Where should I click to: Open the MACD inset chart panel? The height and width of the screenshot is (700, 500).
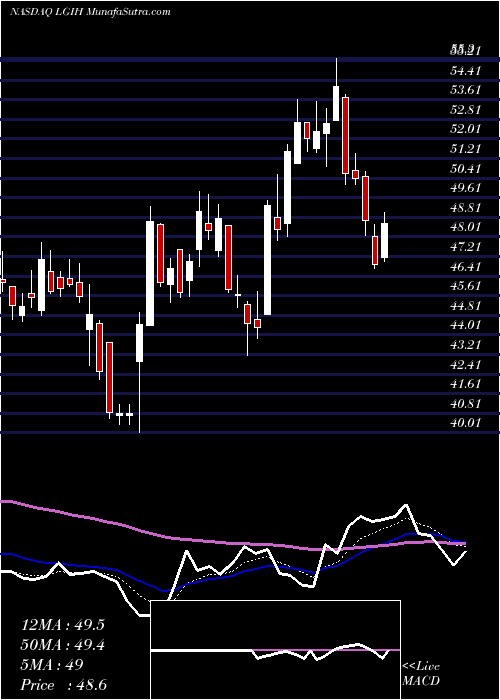[276, 650]
